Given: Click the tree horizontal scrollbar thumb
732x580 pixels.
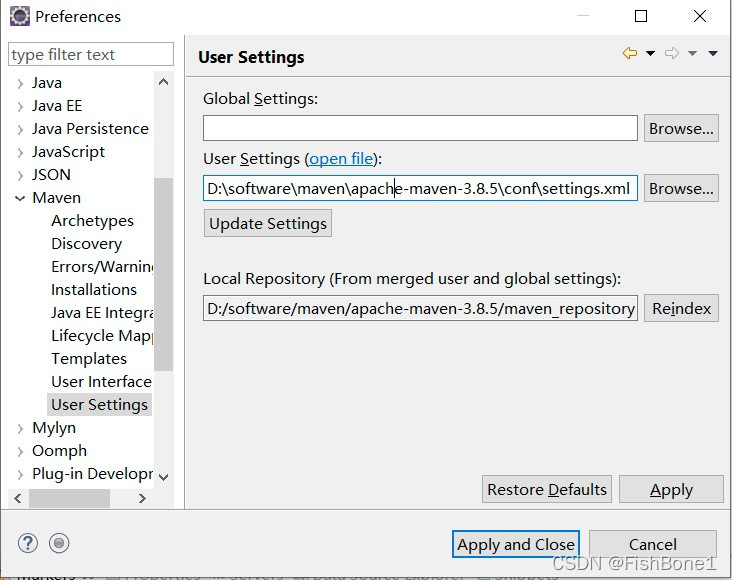Looking at the screenshot, I should pyautogui.click(x=70, y=498).
